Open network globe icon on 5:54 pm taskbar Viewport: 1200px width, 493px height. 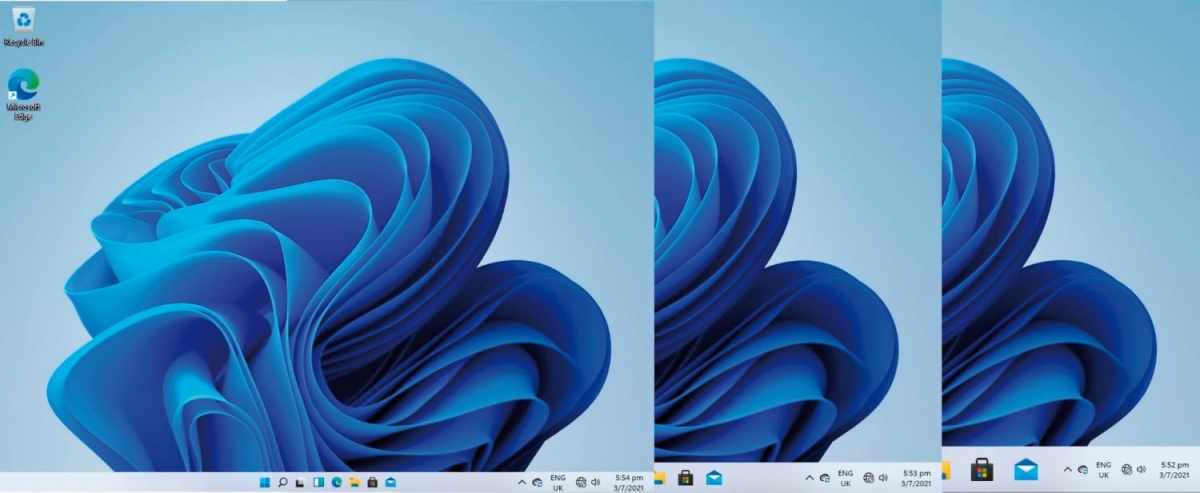coord(581,482)
